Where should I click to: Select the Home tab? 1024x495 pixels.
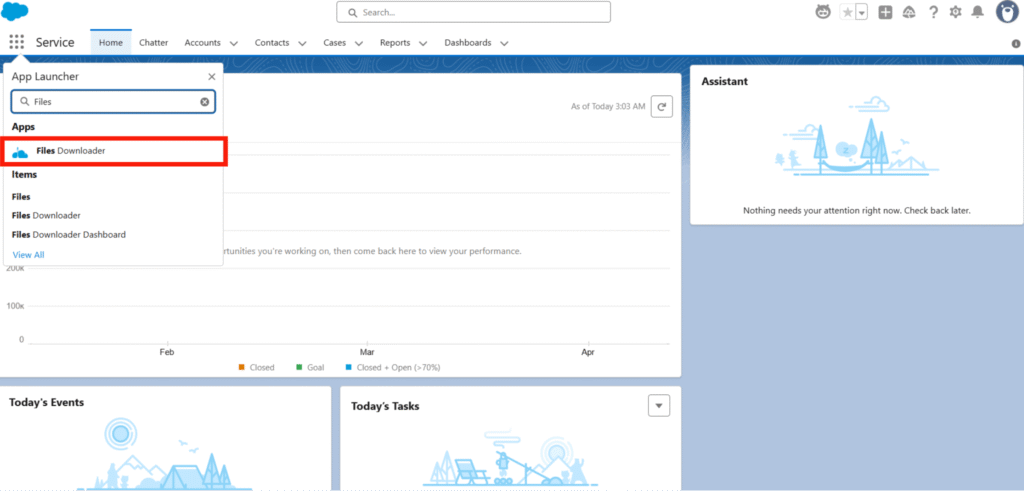[x=111, y=42]
